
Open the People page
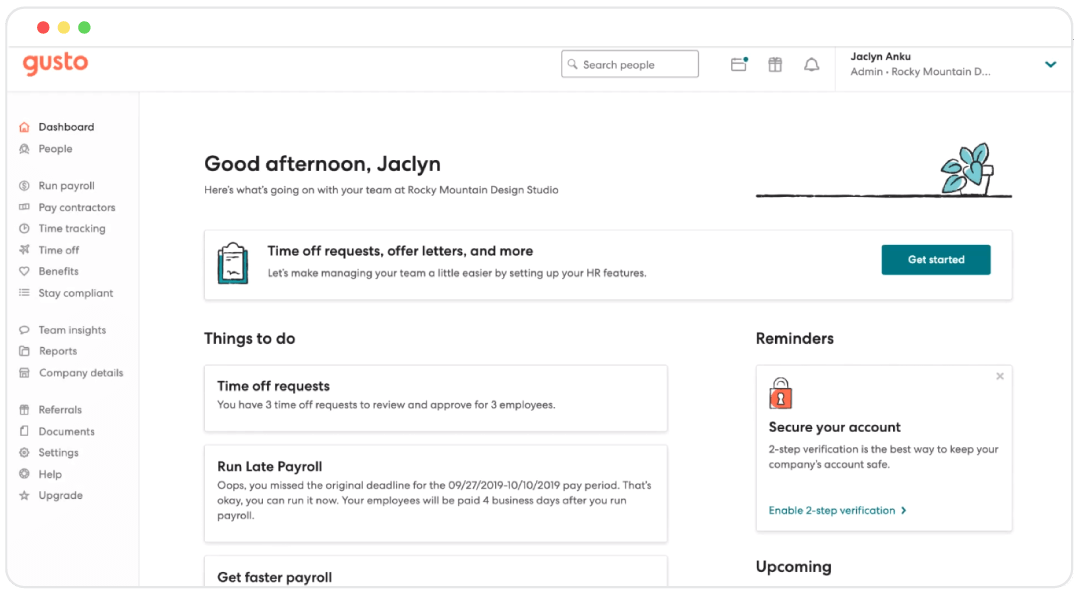[56, 148]
